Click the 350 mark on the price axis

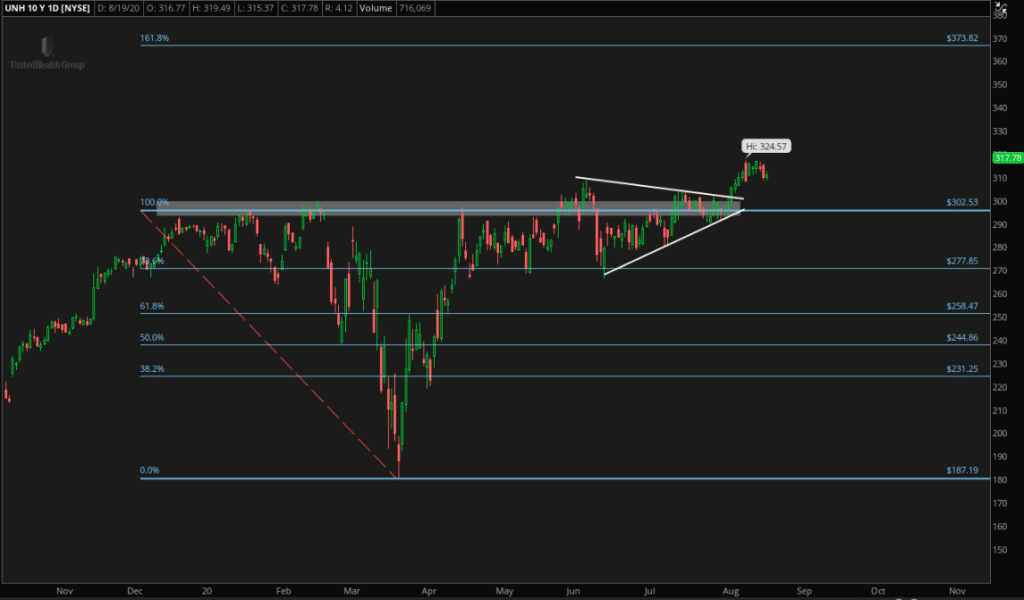pos(1000,85)
